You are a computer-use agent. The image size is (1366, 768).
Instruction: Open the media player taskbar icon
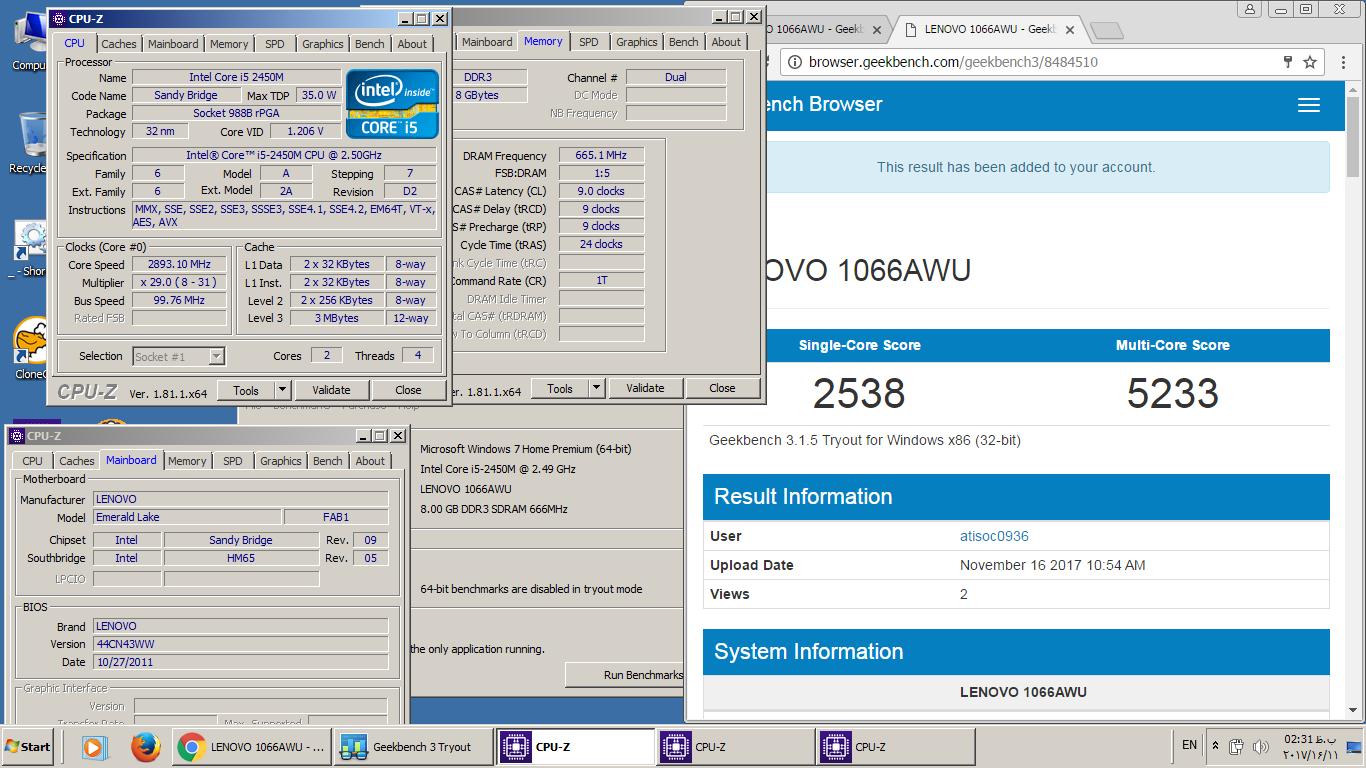(x=95, y=747)
